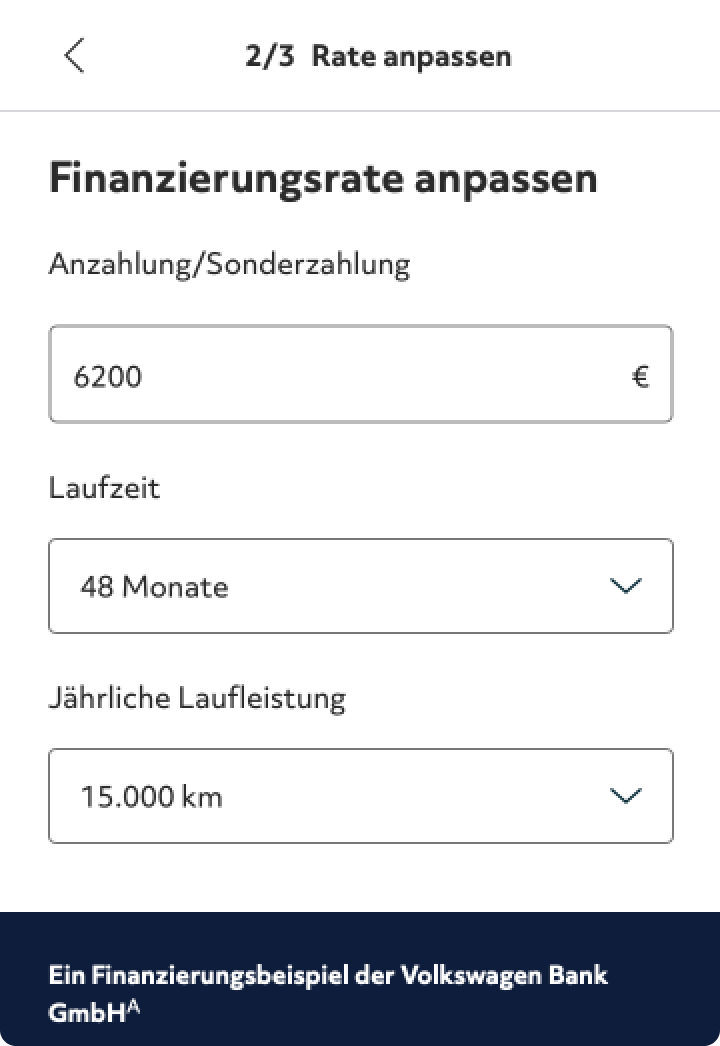Click the 'Rate anpassen' header title
Screen dimensions: 720x1046
click(411, 56)
